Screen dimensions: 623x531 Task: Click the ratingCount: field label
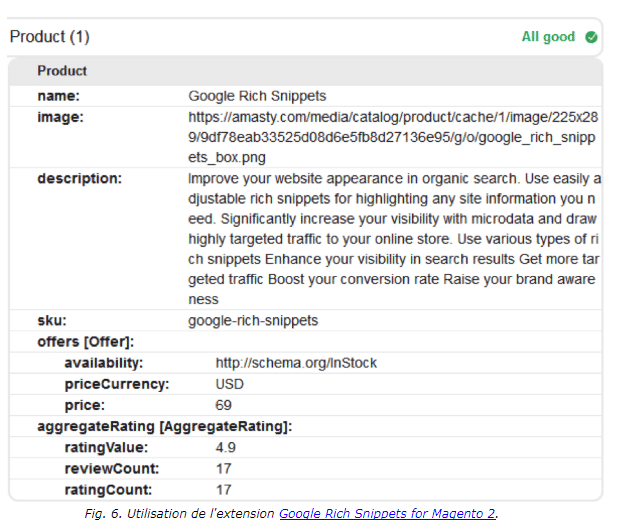(x=108, y=490)
